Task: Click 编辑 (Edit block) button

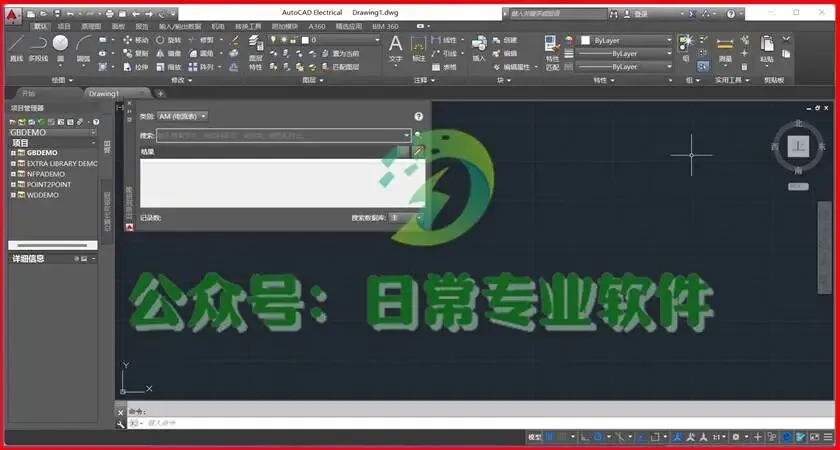Action: [x=505, y=54]
